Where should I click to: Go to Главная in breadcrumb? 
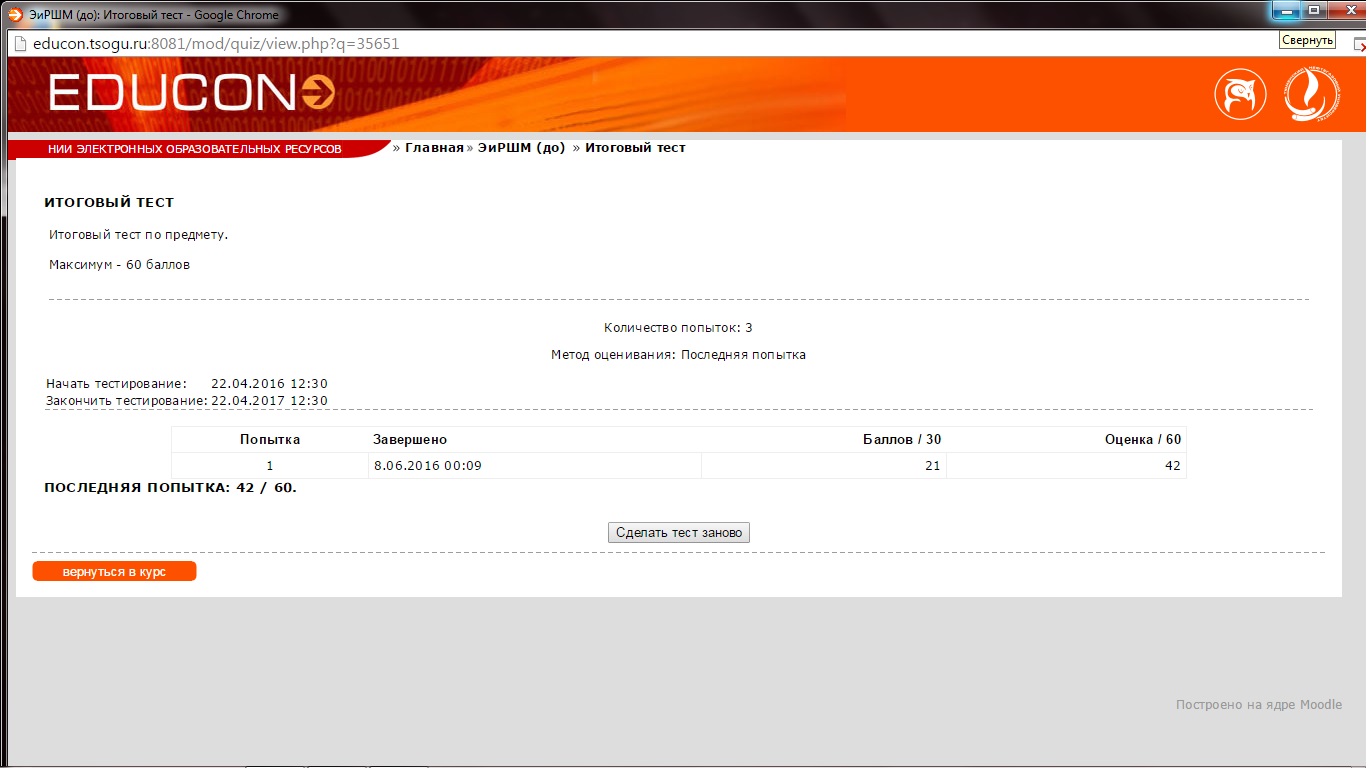pyautogui.click(x=434, y=148)
